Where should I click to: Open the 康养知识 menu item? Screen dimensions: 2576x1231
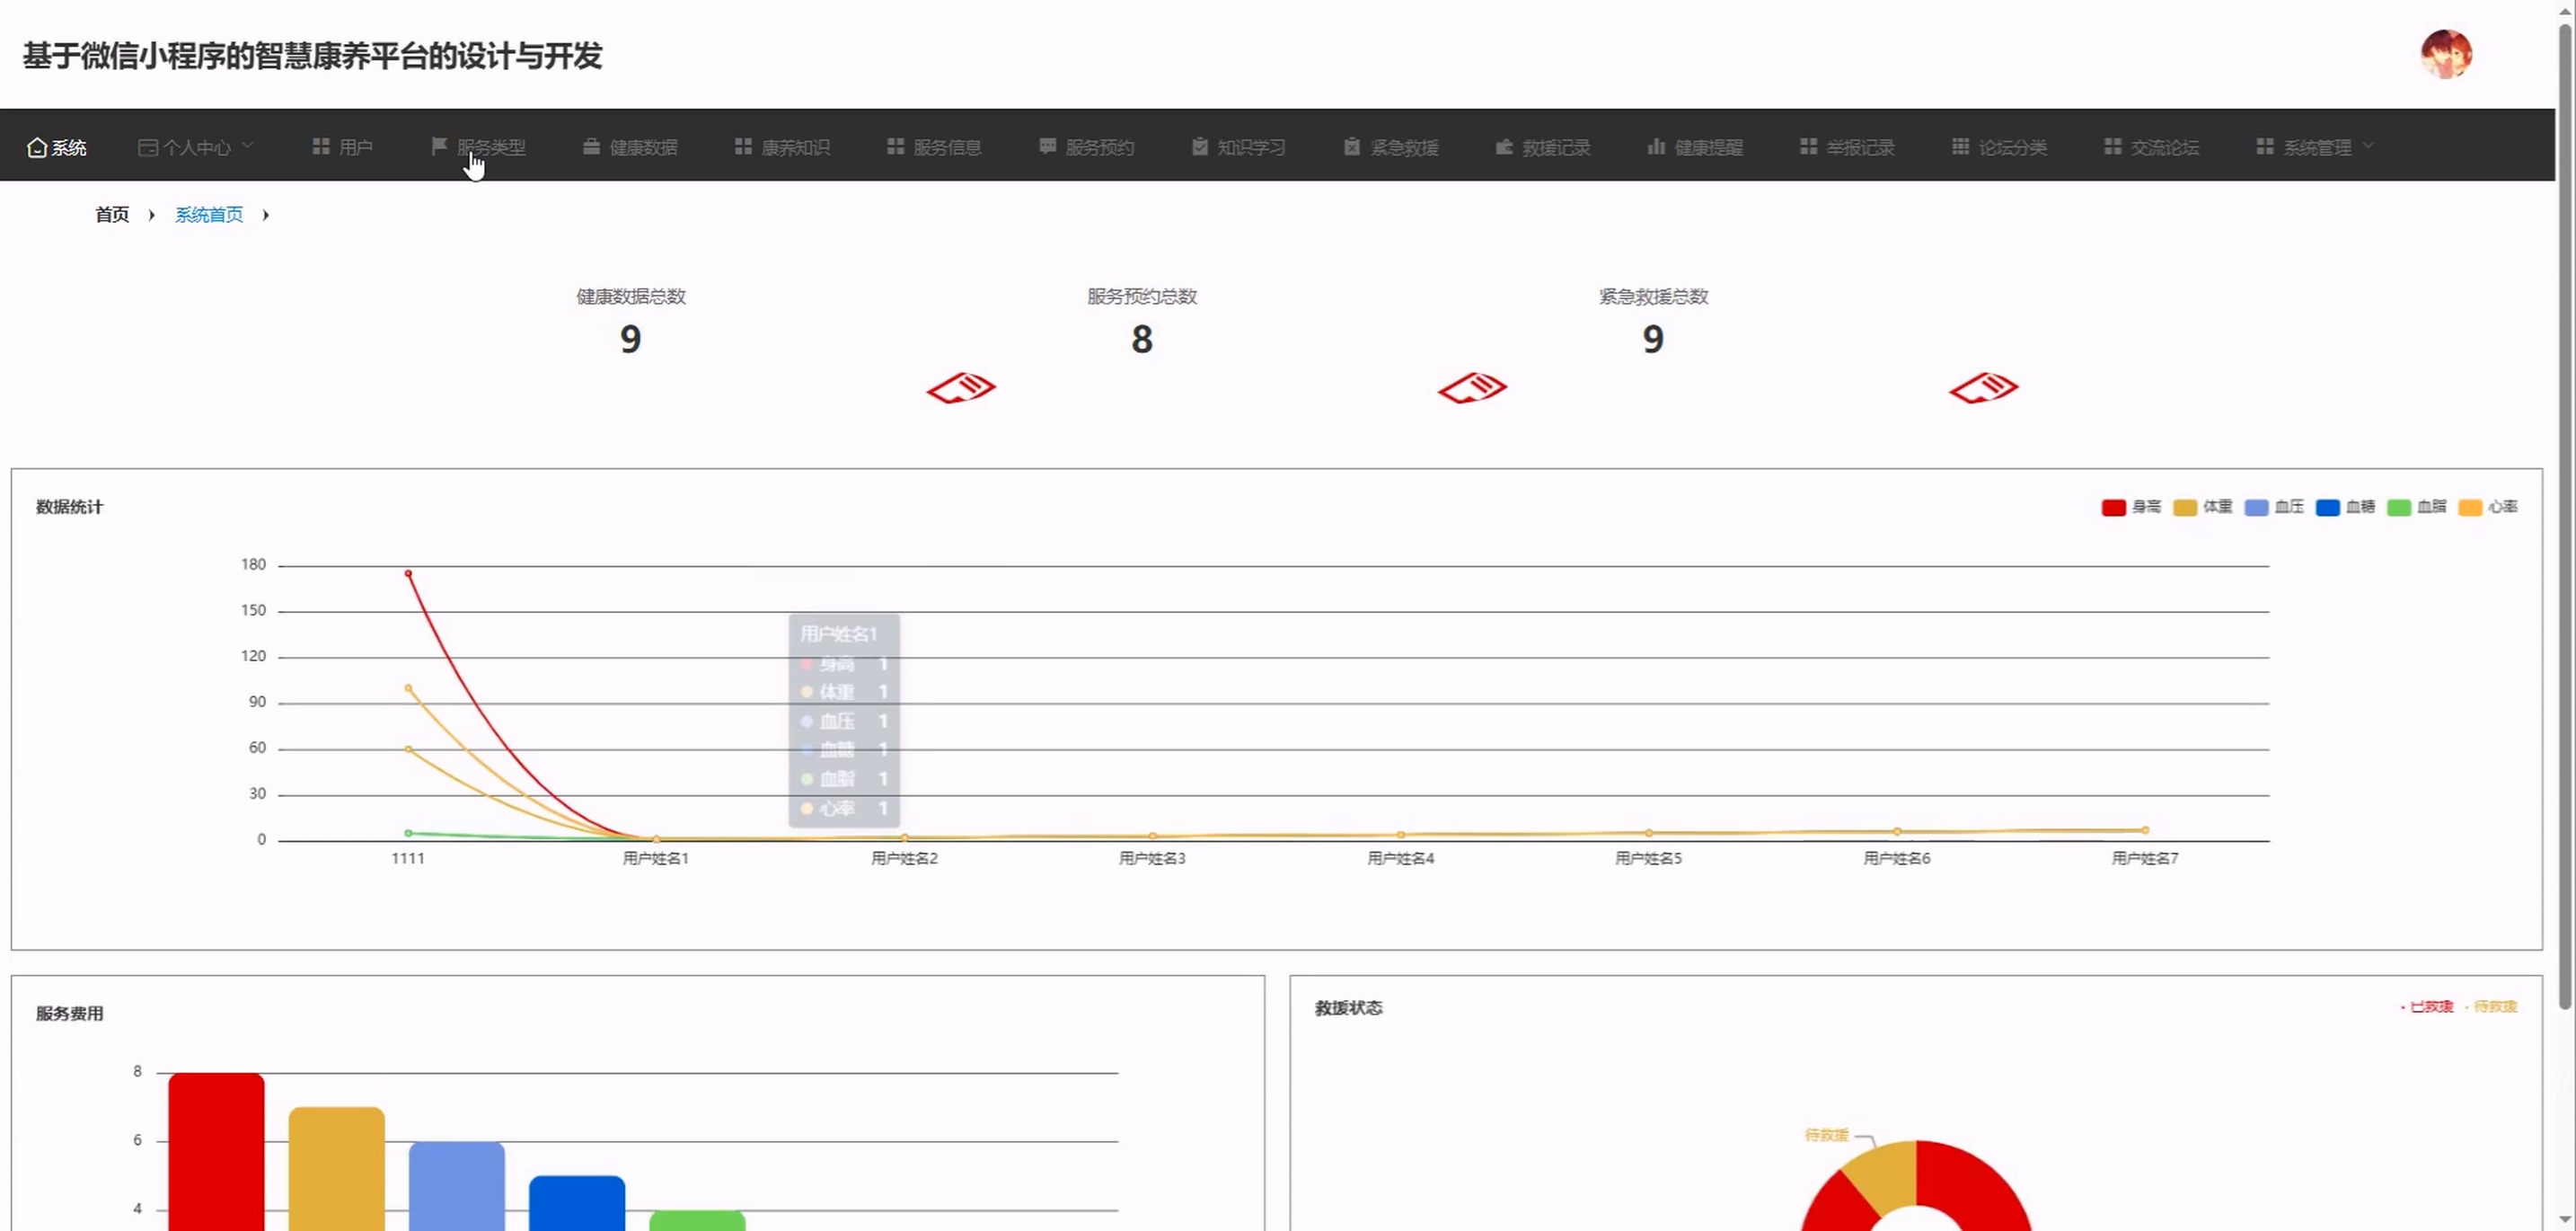(794, 148)
